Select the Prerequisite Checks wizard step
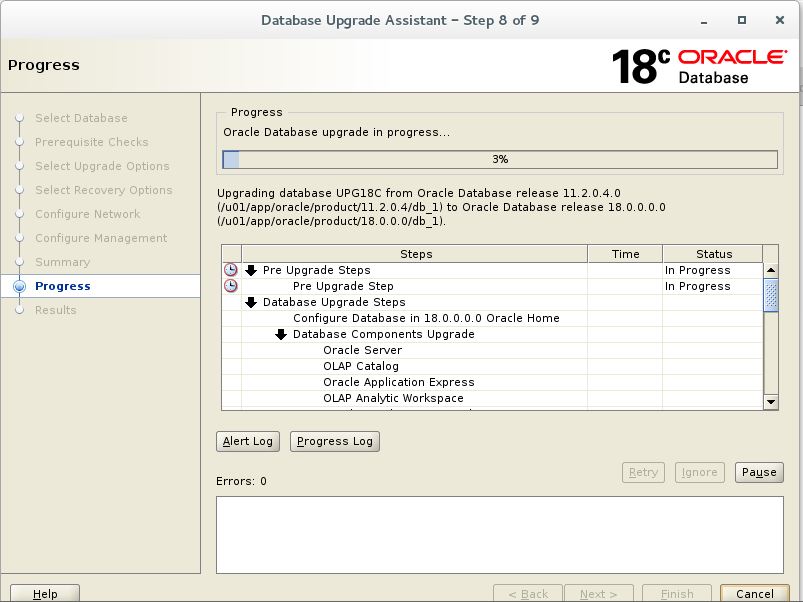 (92, 142)
